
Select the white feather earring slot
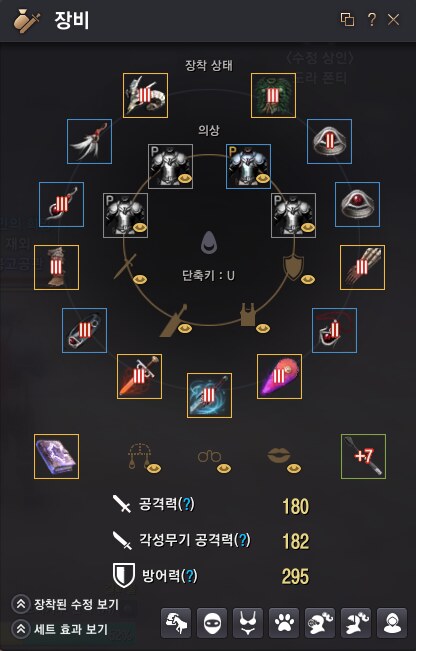point(89,142)
